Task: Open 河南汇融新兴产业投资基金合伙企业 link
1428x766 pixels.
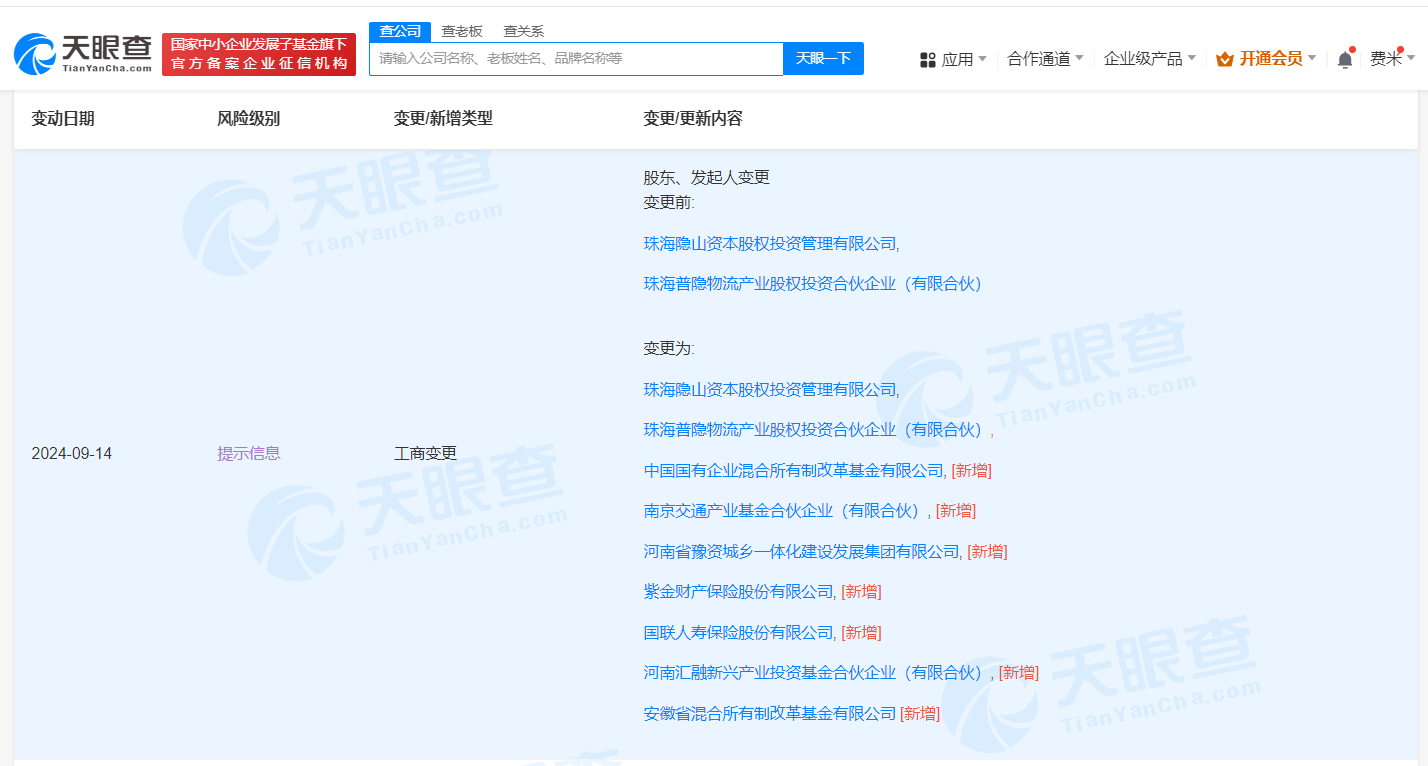Action: [x=817, y=673]
